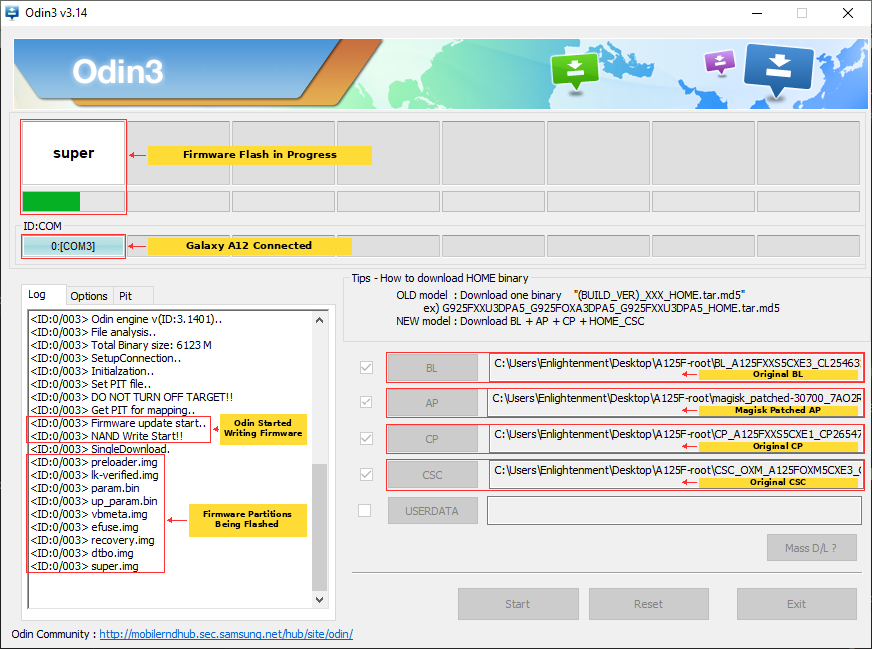Click the Reset button

[x=648, y=604]
